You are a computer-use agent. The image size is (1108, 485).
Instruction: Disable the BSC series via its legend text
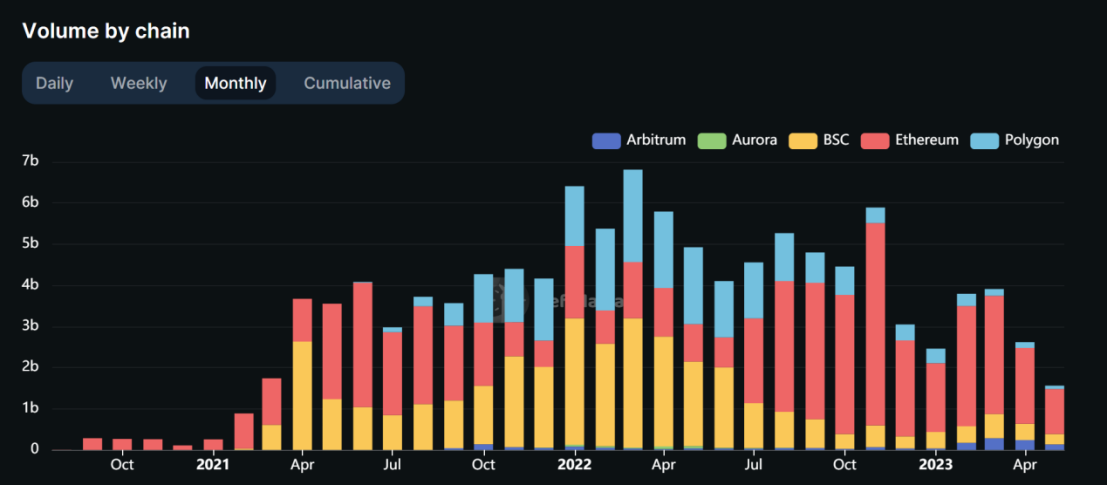click(x=836, y=140)
